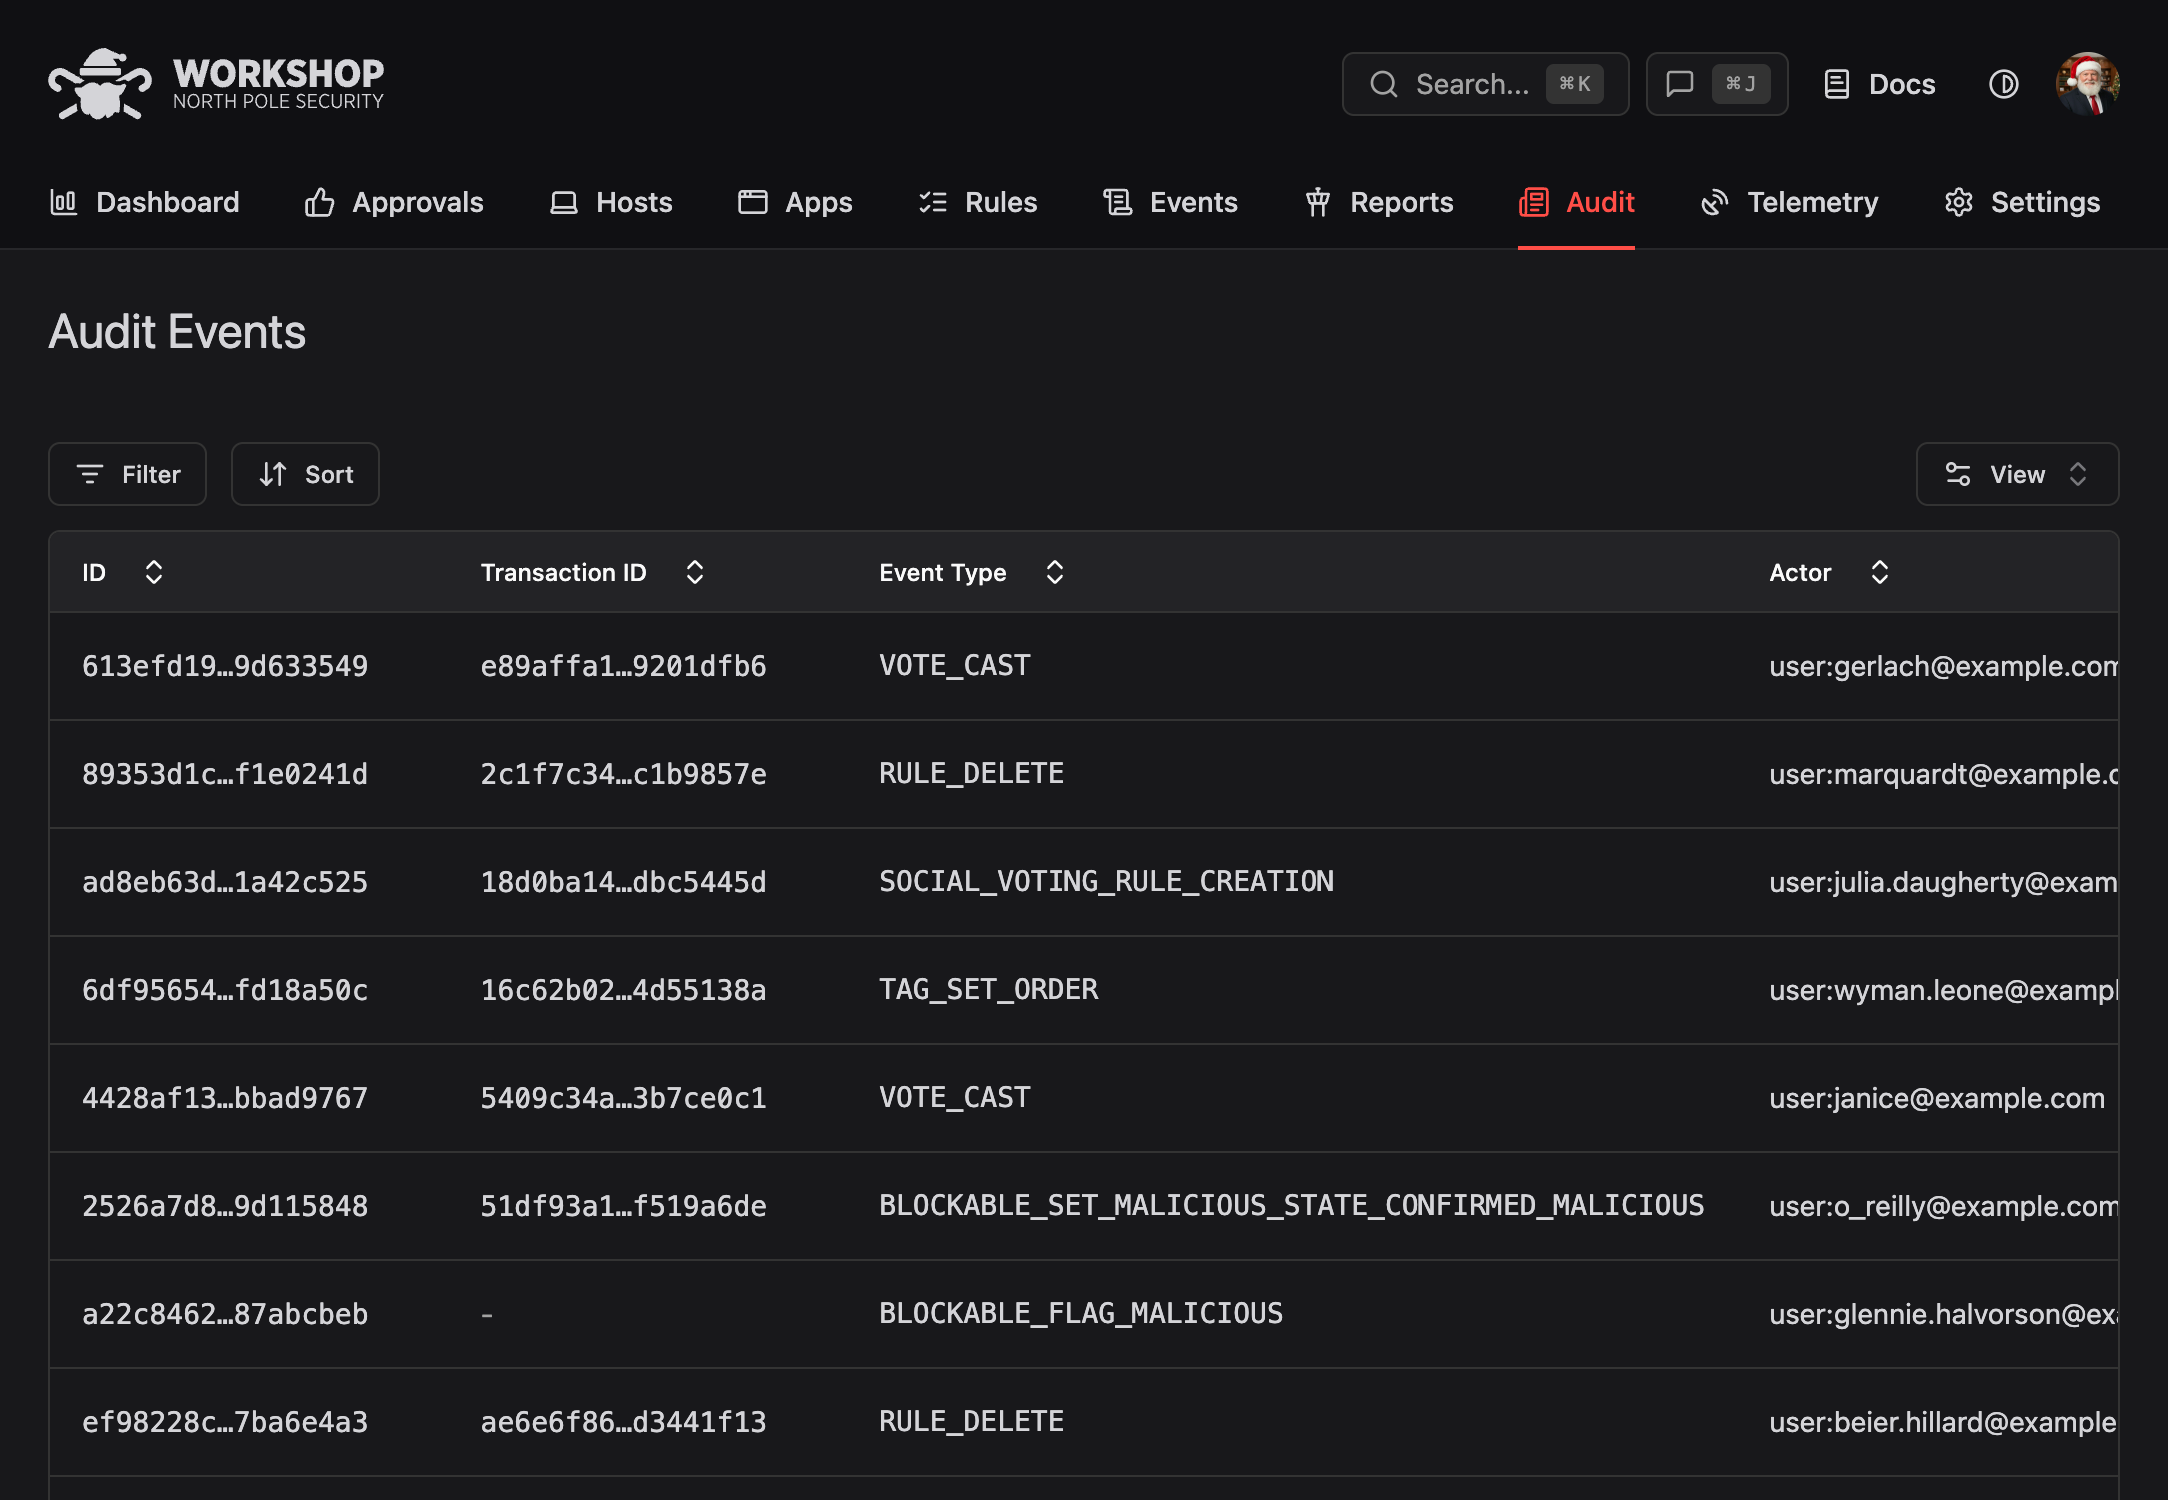
Task: Click transaction 2c1f7c34…c1b9857e
Action: (x=623, y=774)
